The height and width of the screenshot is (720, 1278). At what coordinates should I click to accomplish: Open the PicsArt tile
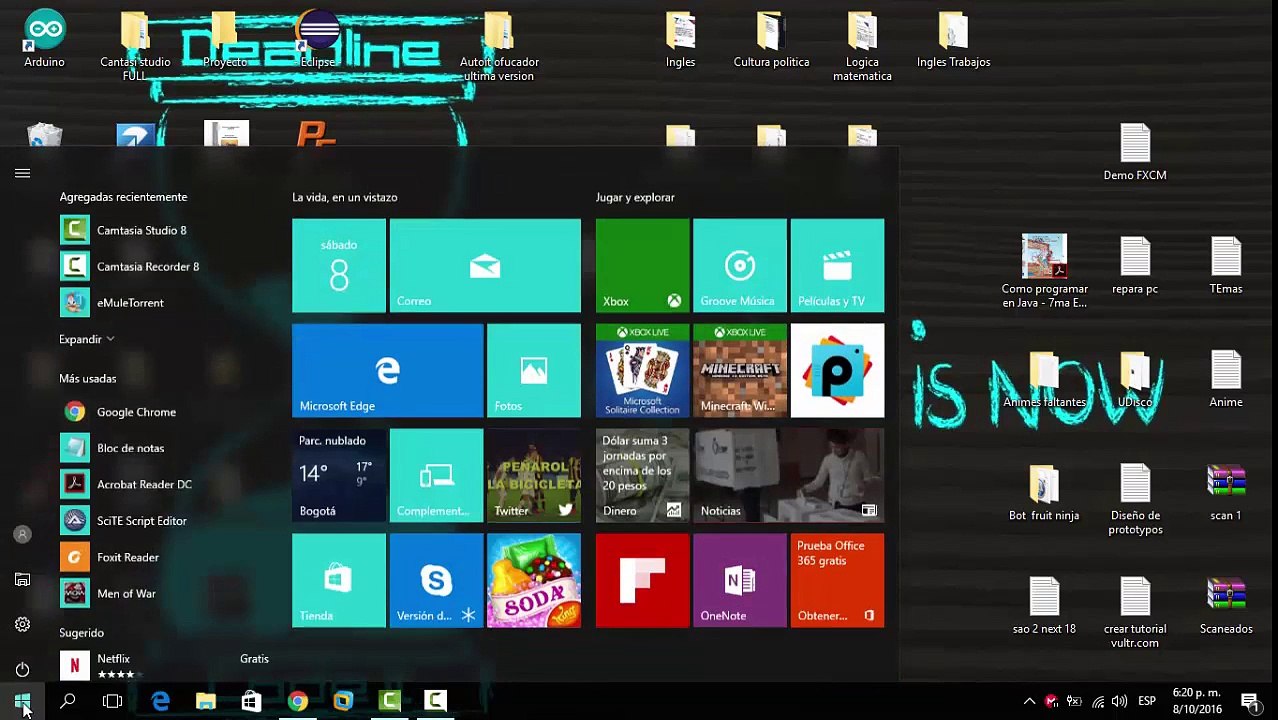pyautogui.click(x=837, y=370)
